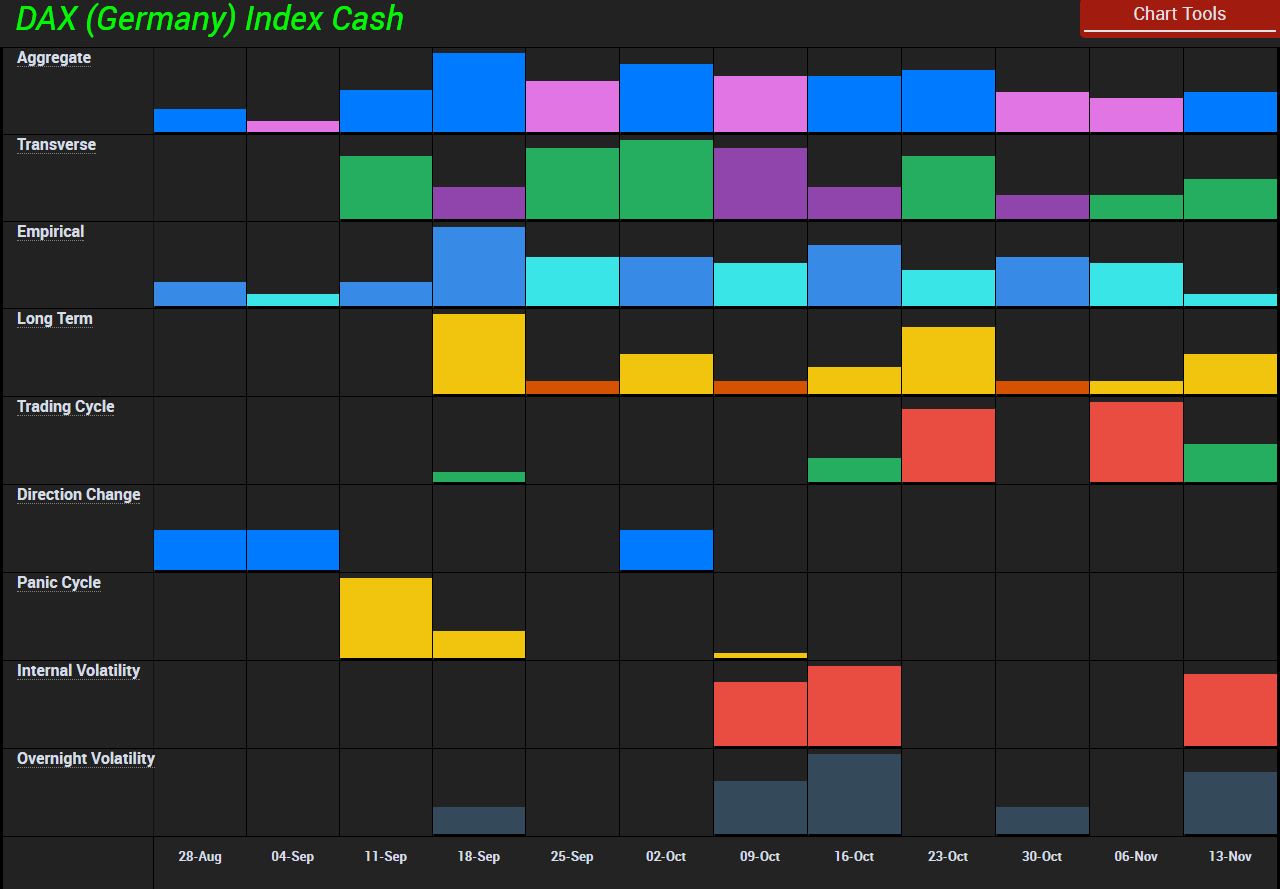Screen dimensions: 1280x889
Task: Click the Internal Volatility bar for 16-Oct
Action: pyautogui.click(x=854, y=706)
